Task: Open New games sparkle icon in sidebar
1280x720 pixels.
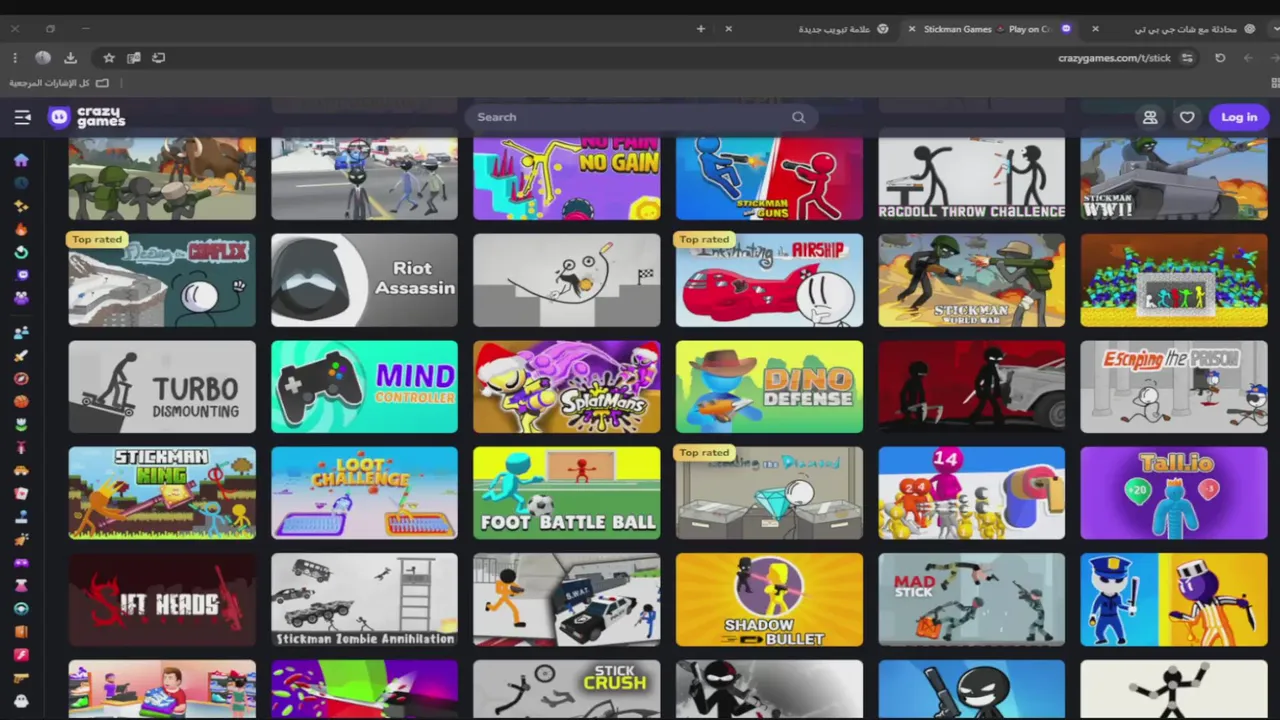Action: click(21, 206)
